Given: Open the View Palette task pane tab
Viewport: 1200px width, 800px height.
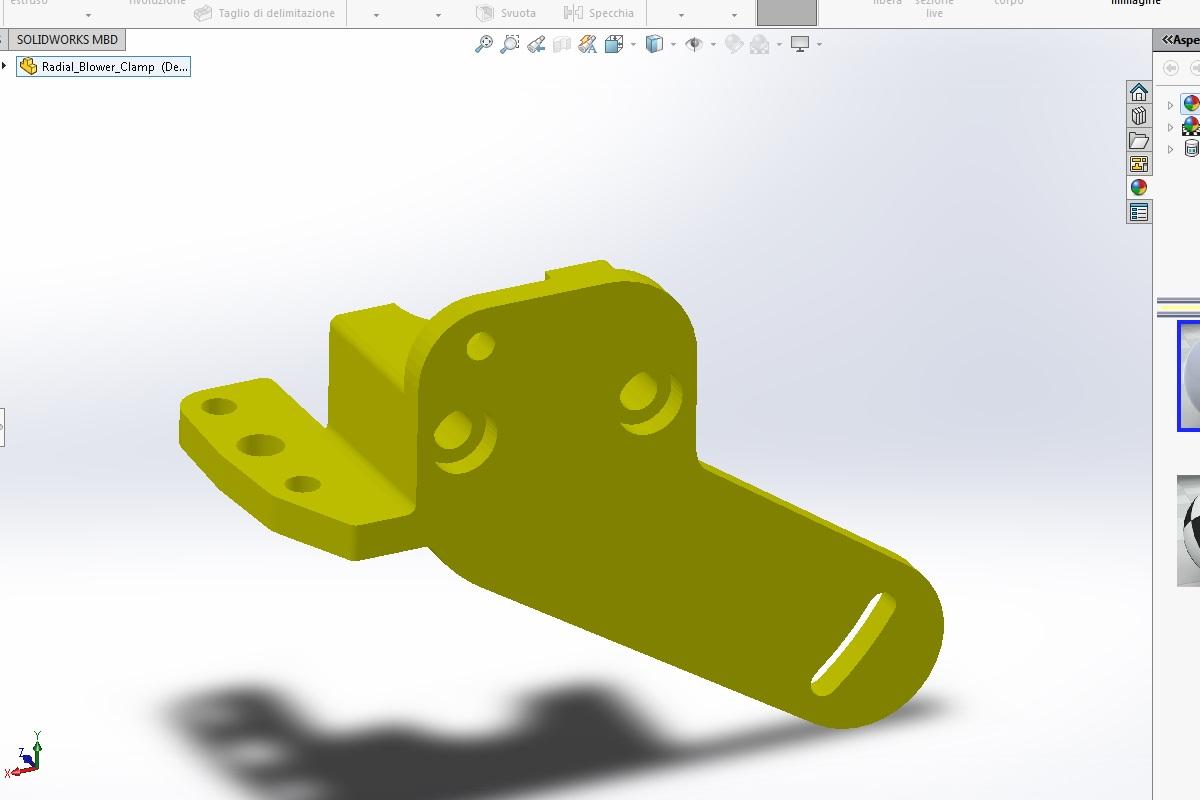Looking at the screenshot, I should [x=1138, y=164].
